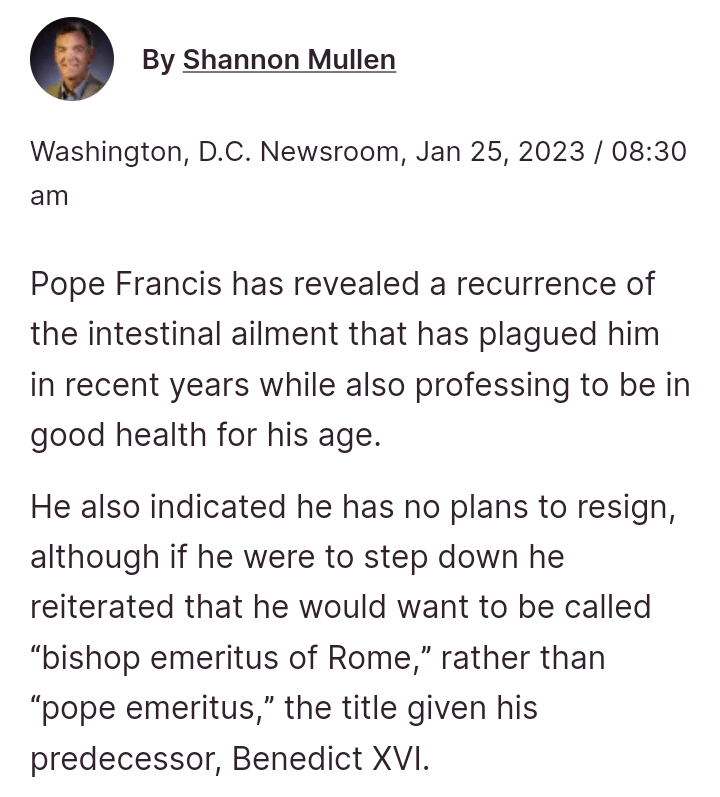Click the phrase "good health for his age"
This screenshot has width=720, height=797.
(x=205, y=437)
